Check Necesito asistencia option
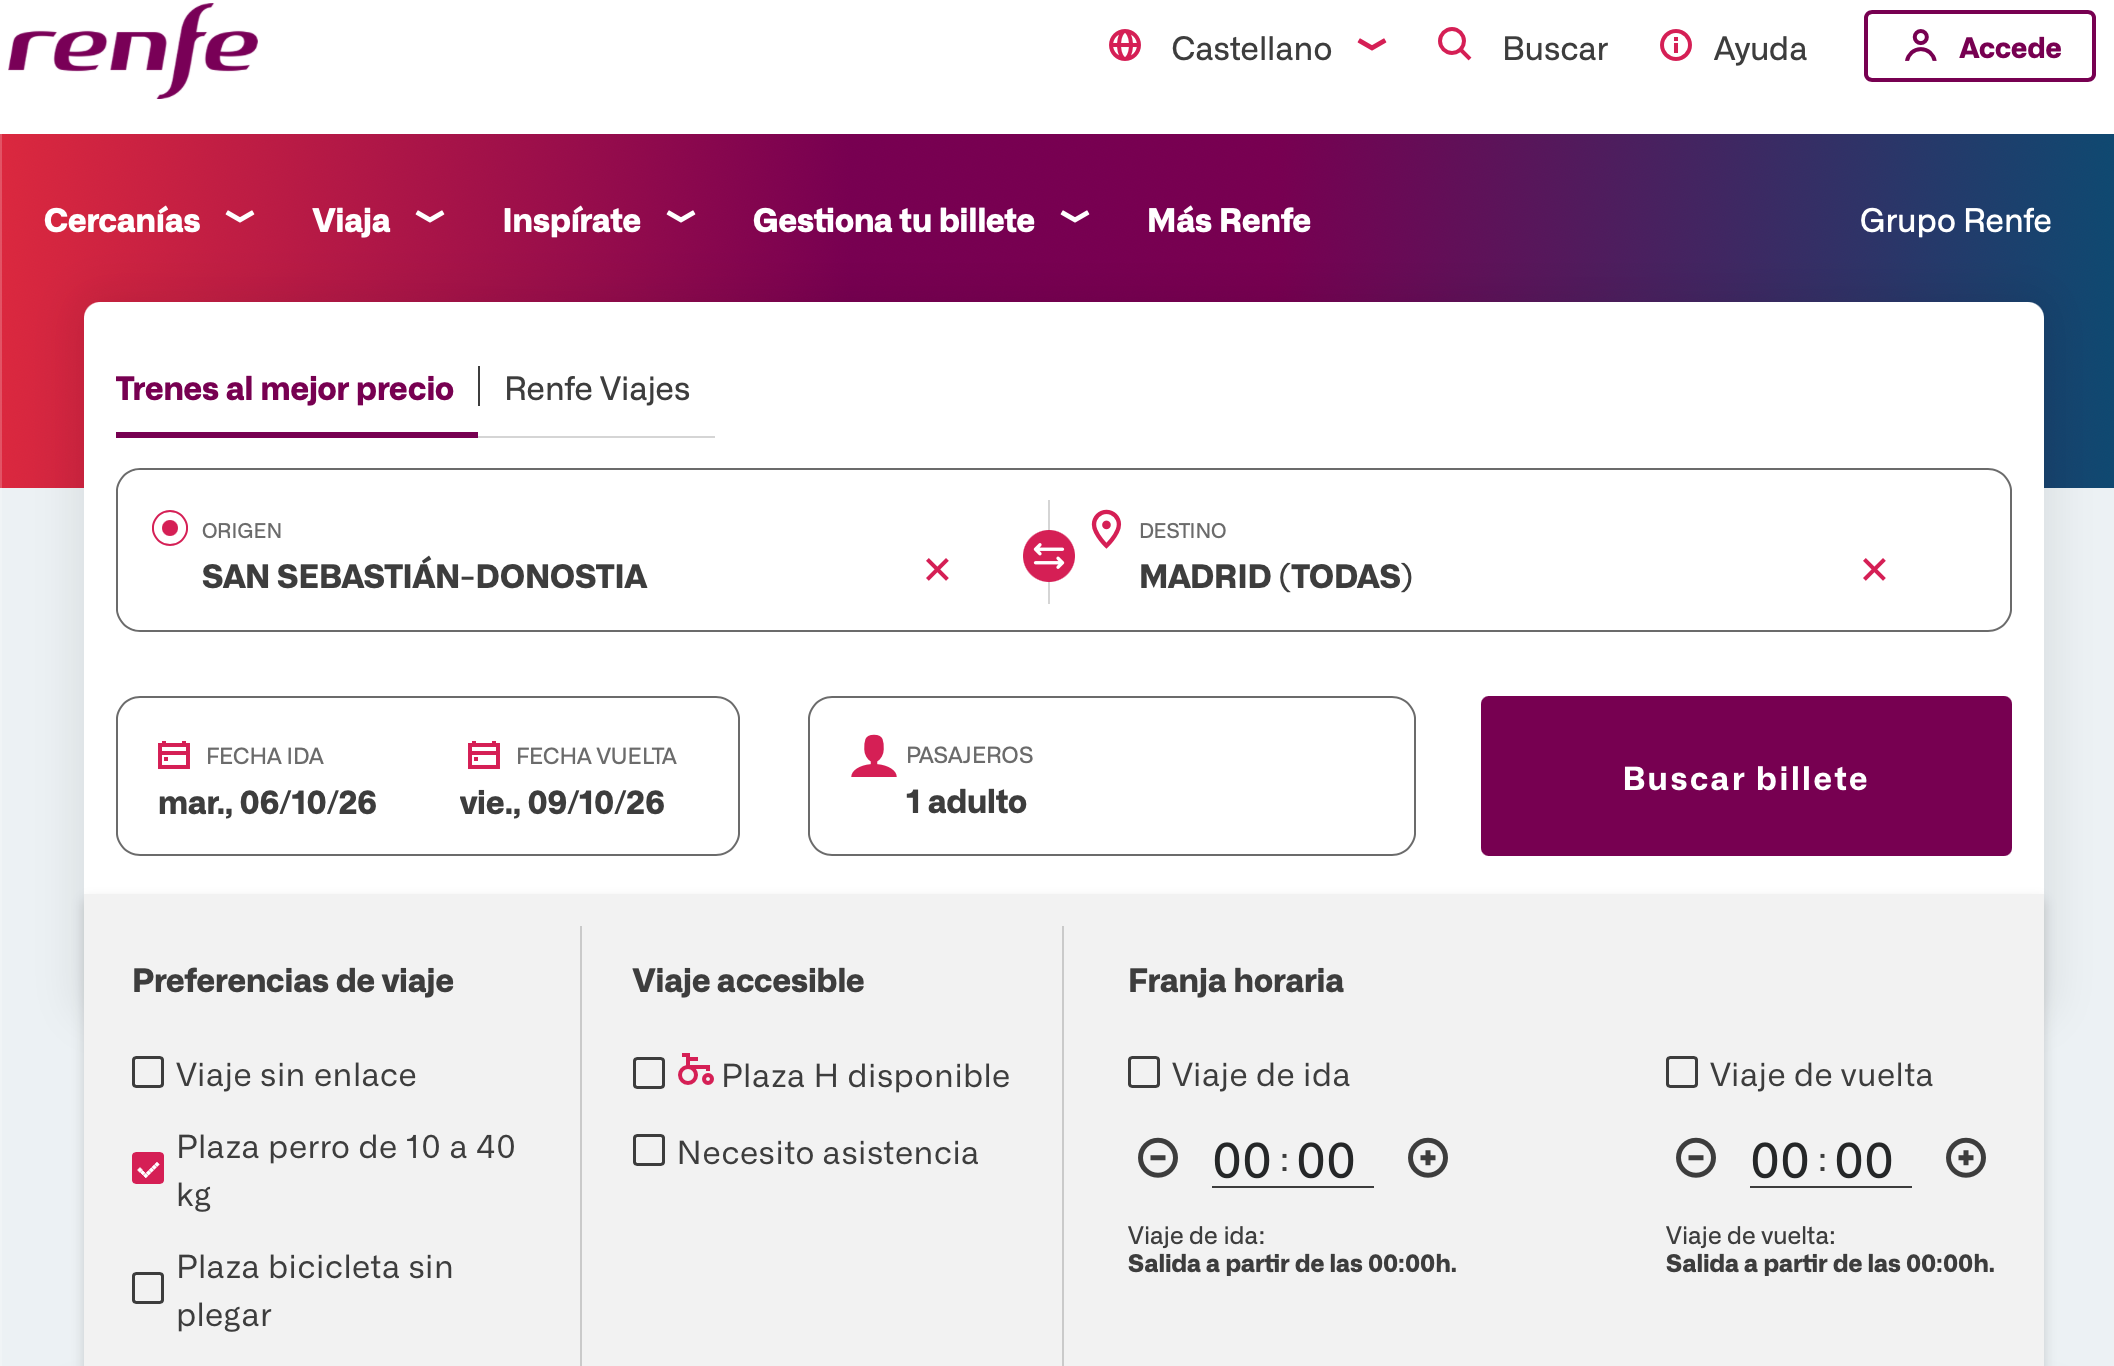The height and width of the screenshot is (1366, 2114). [649, 1151]
